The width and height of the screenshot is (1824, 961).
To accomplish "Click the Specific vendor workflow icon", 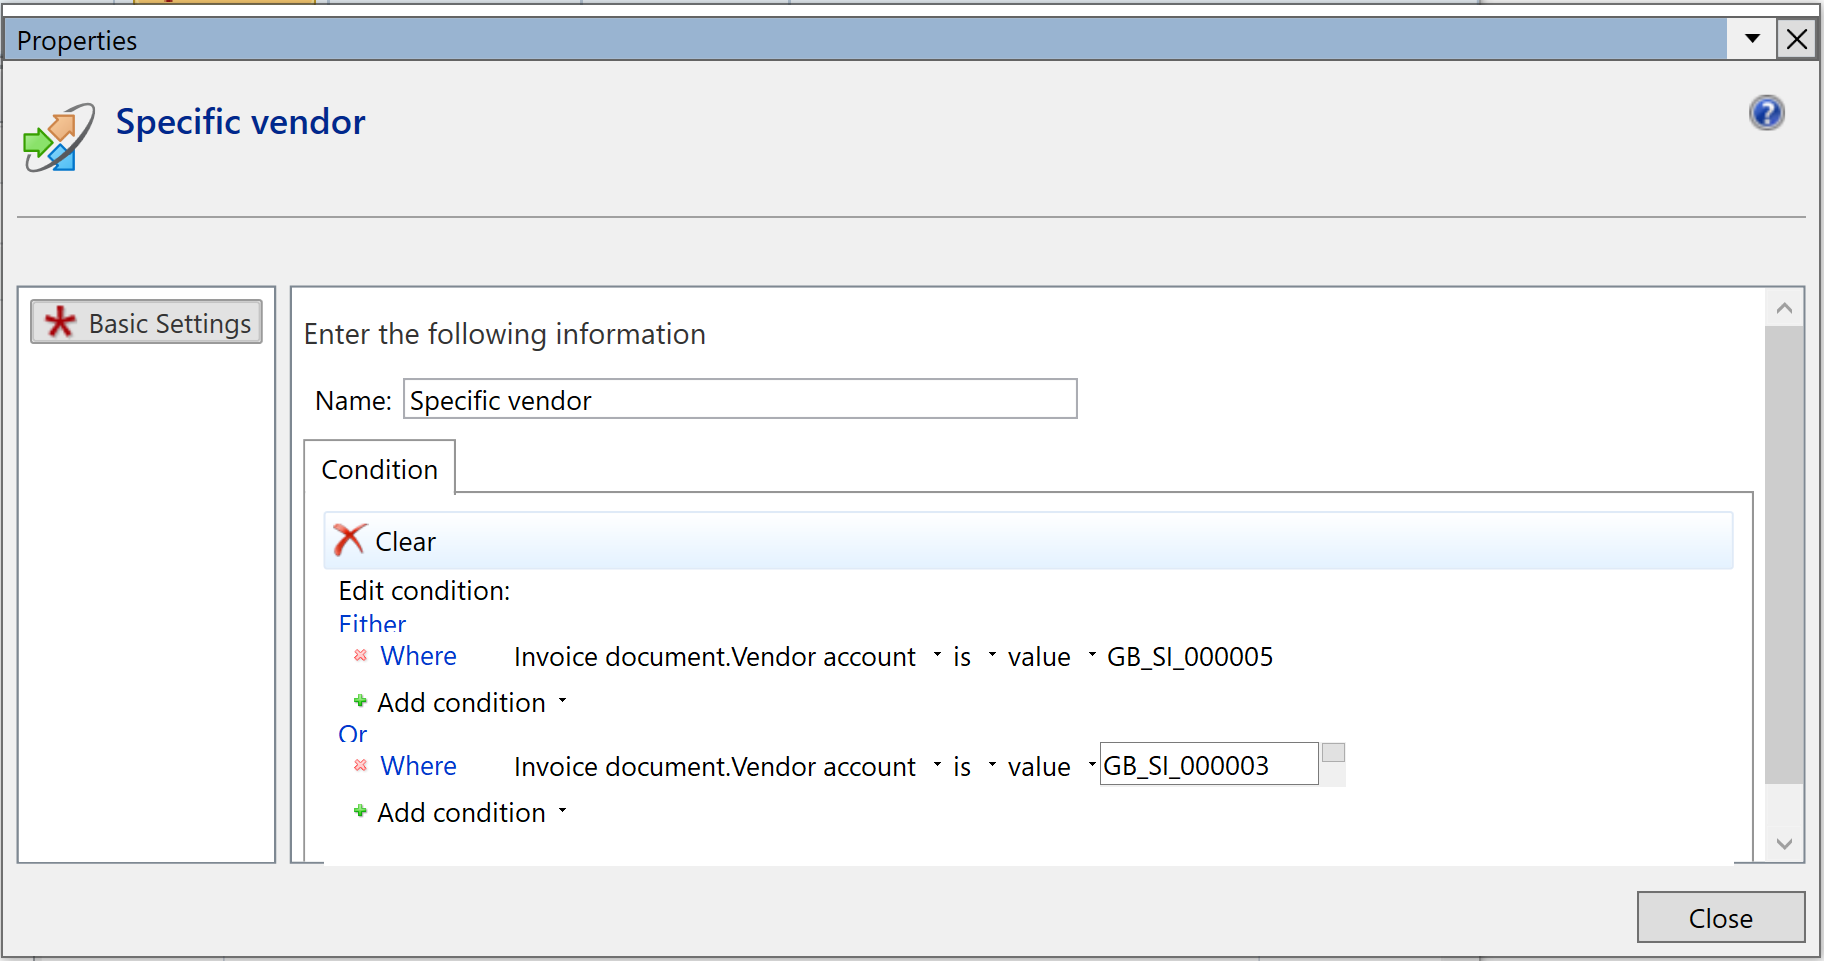I will point(59,137).
